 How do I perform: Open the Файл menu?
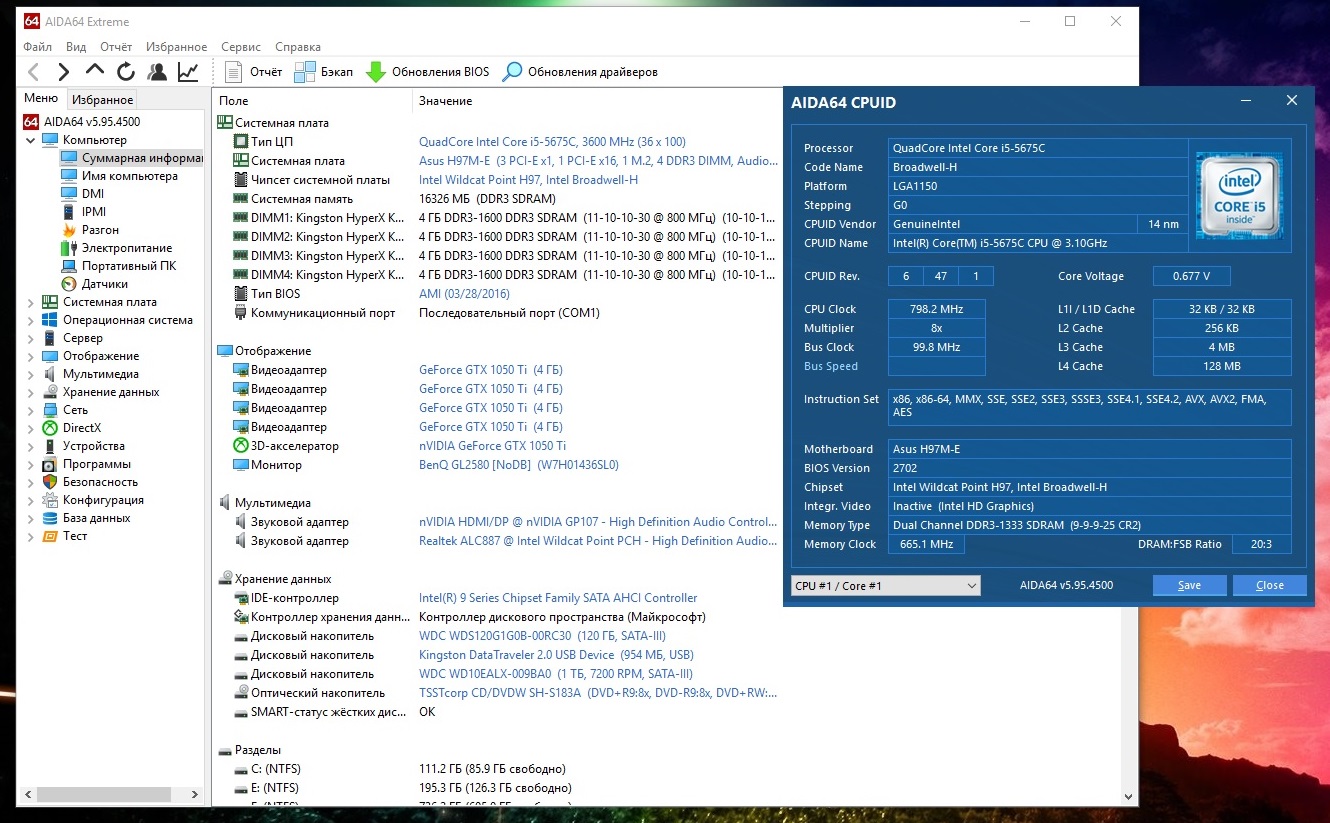[x=38, y=47]
